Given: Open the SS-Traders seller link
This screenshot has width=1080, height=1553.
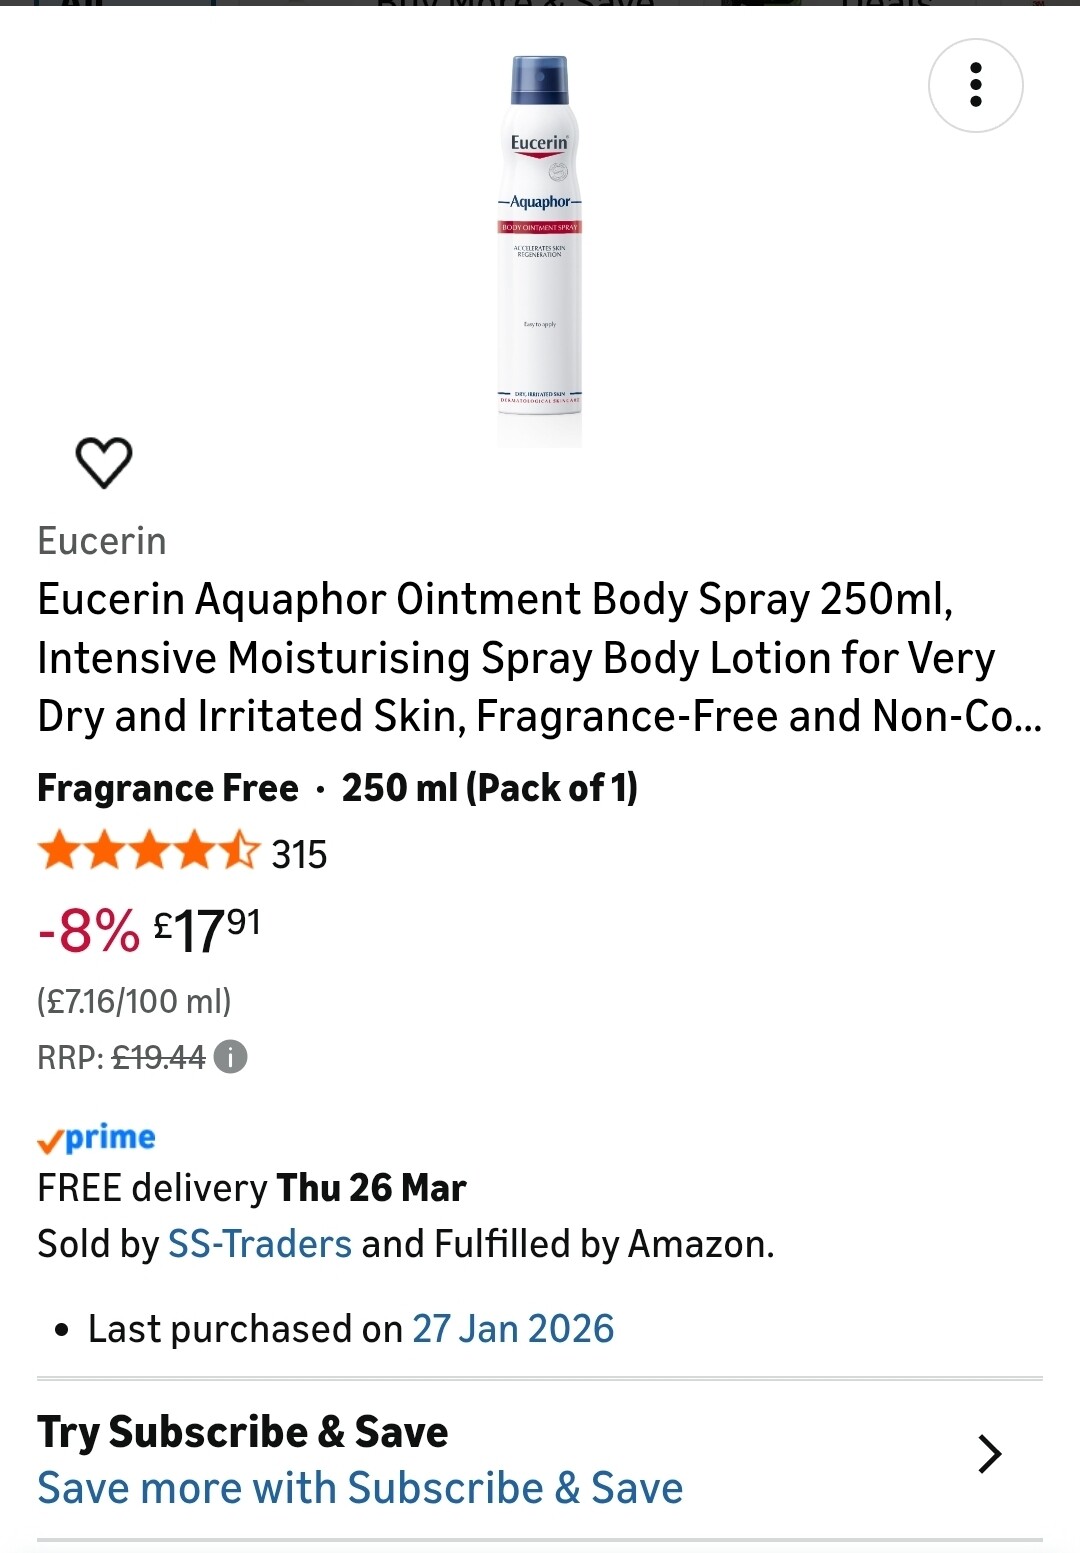Looking at the screenshot, I should [260, 1244].
